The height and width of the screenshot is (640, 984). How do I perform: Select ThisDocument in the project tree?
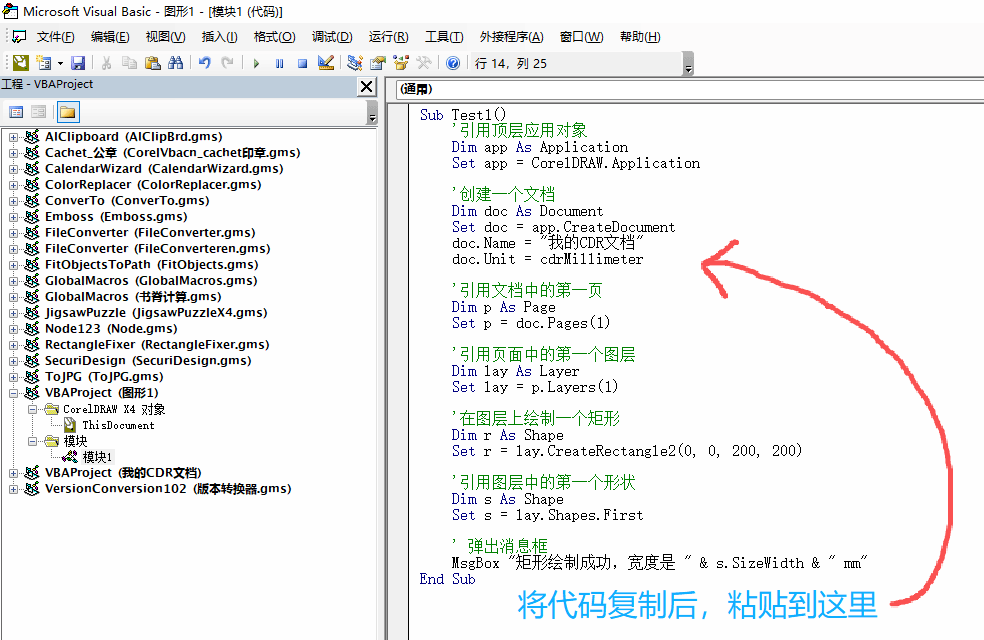click(x=117, y=425)
